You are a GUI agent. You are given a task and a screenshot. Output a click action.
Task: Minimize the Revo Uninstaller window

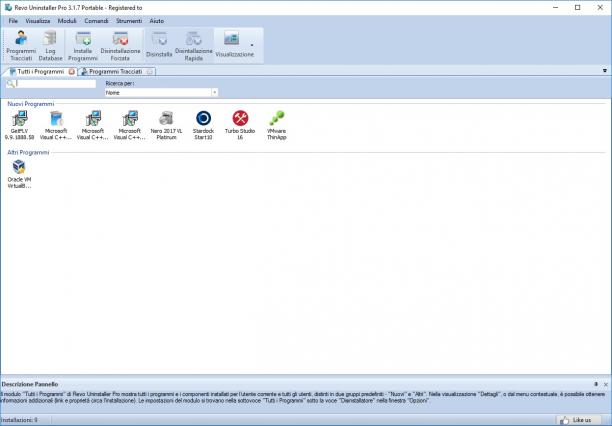(556, 7)
